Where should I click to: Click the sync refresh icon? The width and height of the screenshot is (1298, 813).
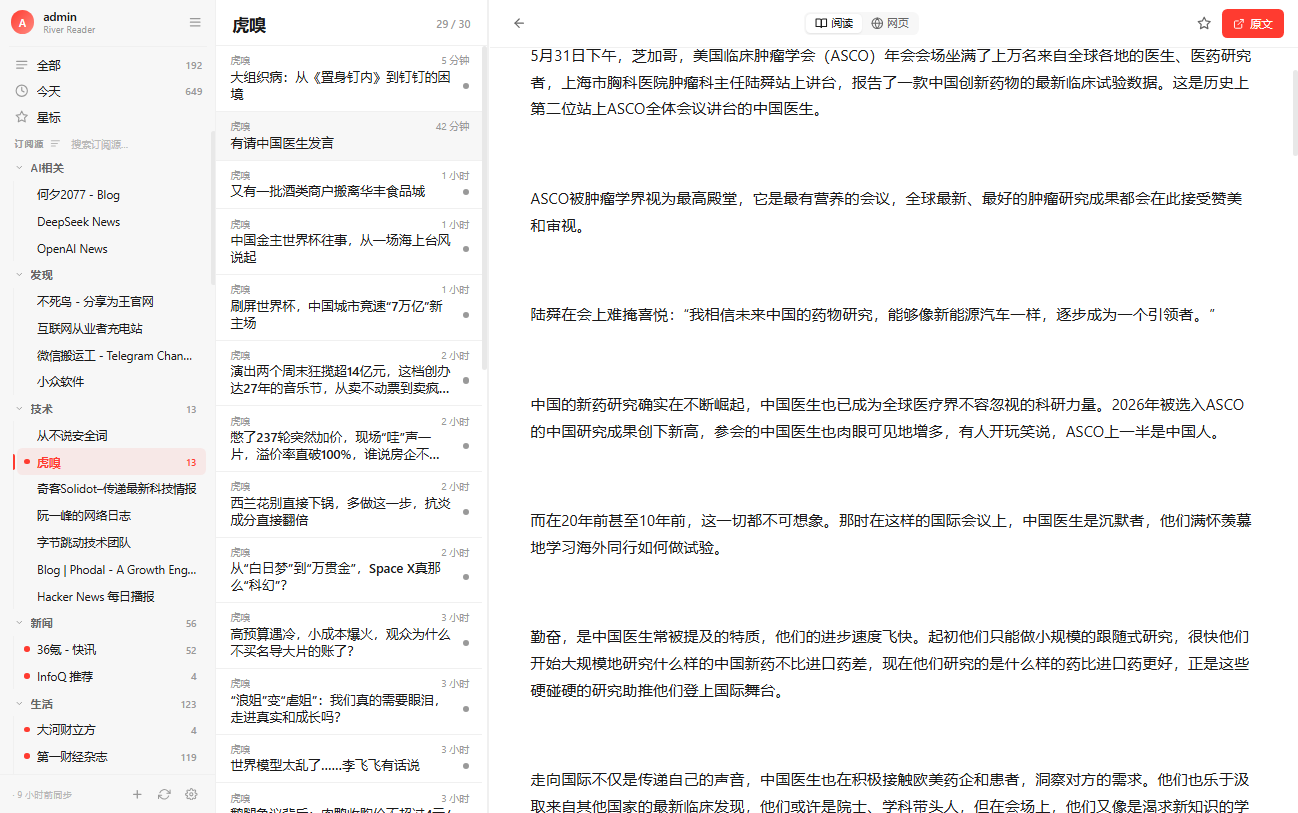164,794
